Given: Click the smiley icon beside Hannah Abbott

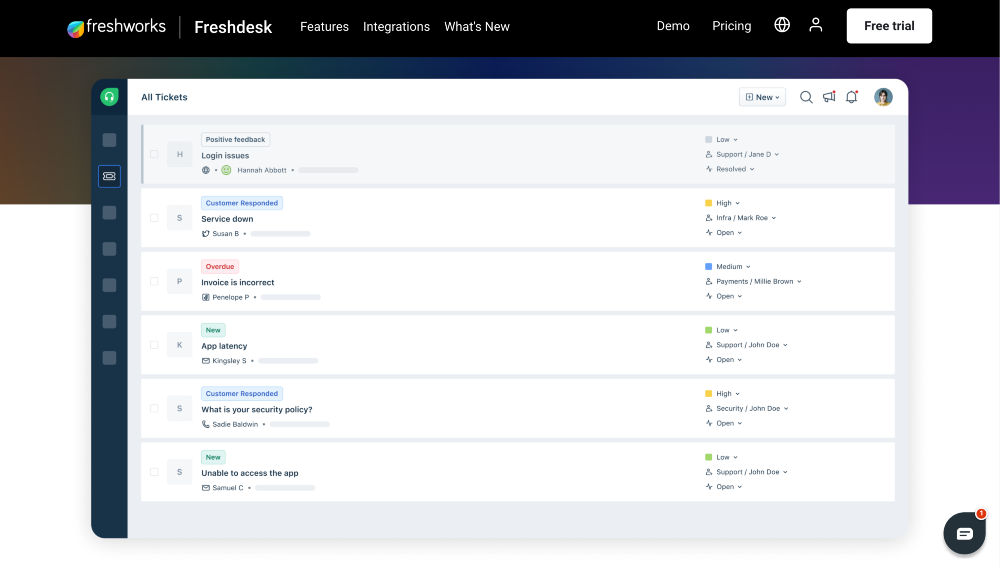Looking at the screenshot, I should (226, 170).
